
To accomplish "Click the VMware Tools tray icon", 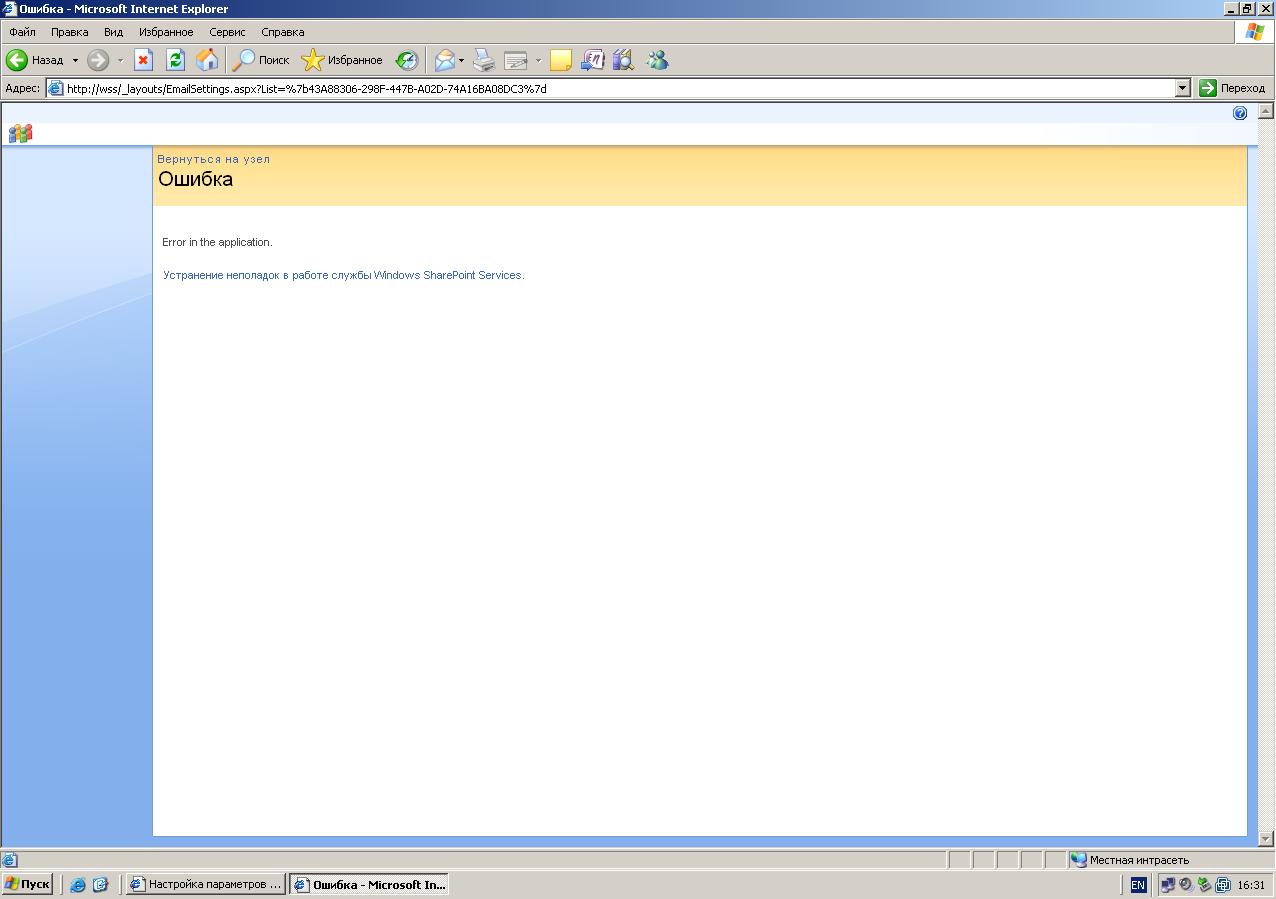I will pos(1223,884).
